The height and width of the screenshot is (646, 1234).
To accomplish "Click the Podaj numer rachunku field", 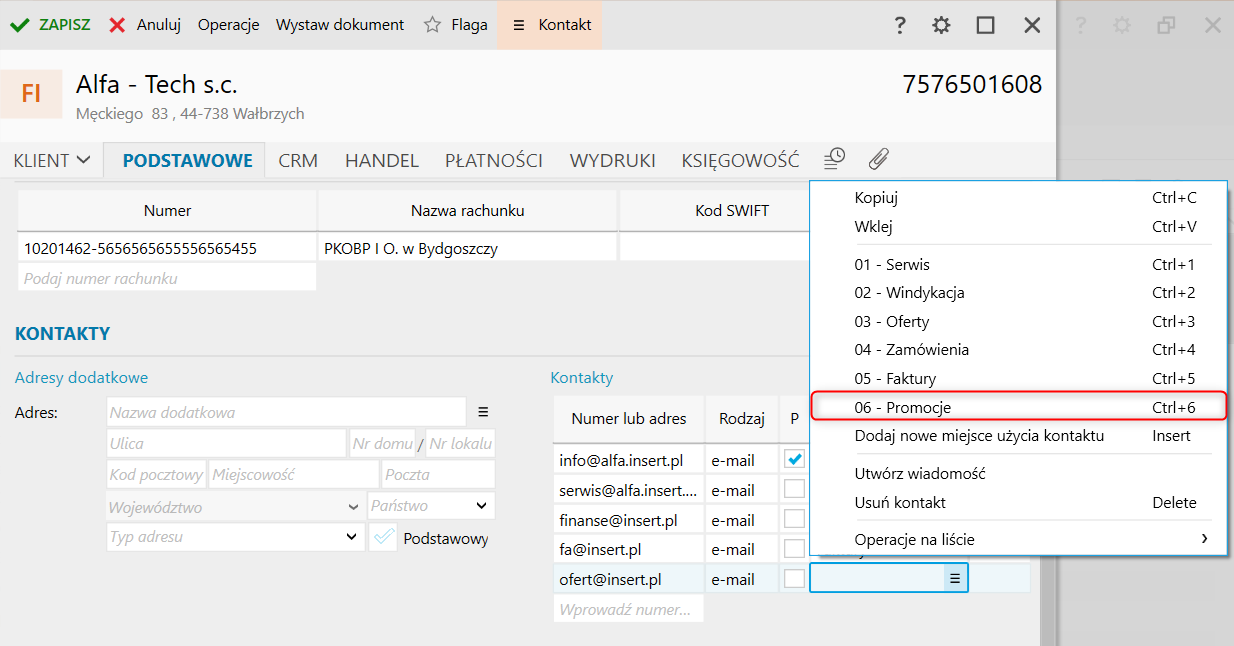I will (x=167, y=278).
